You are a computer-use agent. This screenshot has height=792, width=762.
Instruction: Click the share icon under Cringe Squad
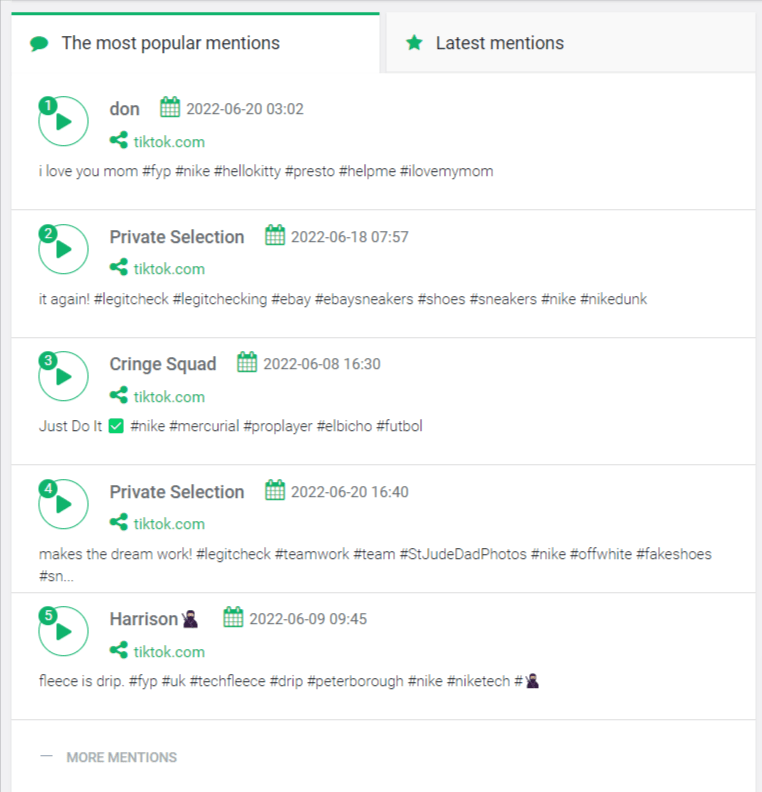pos(119,396)
